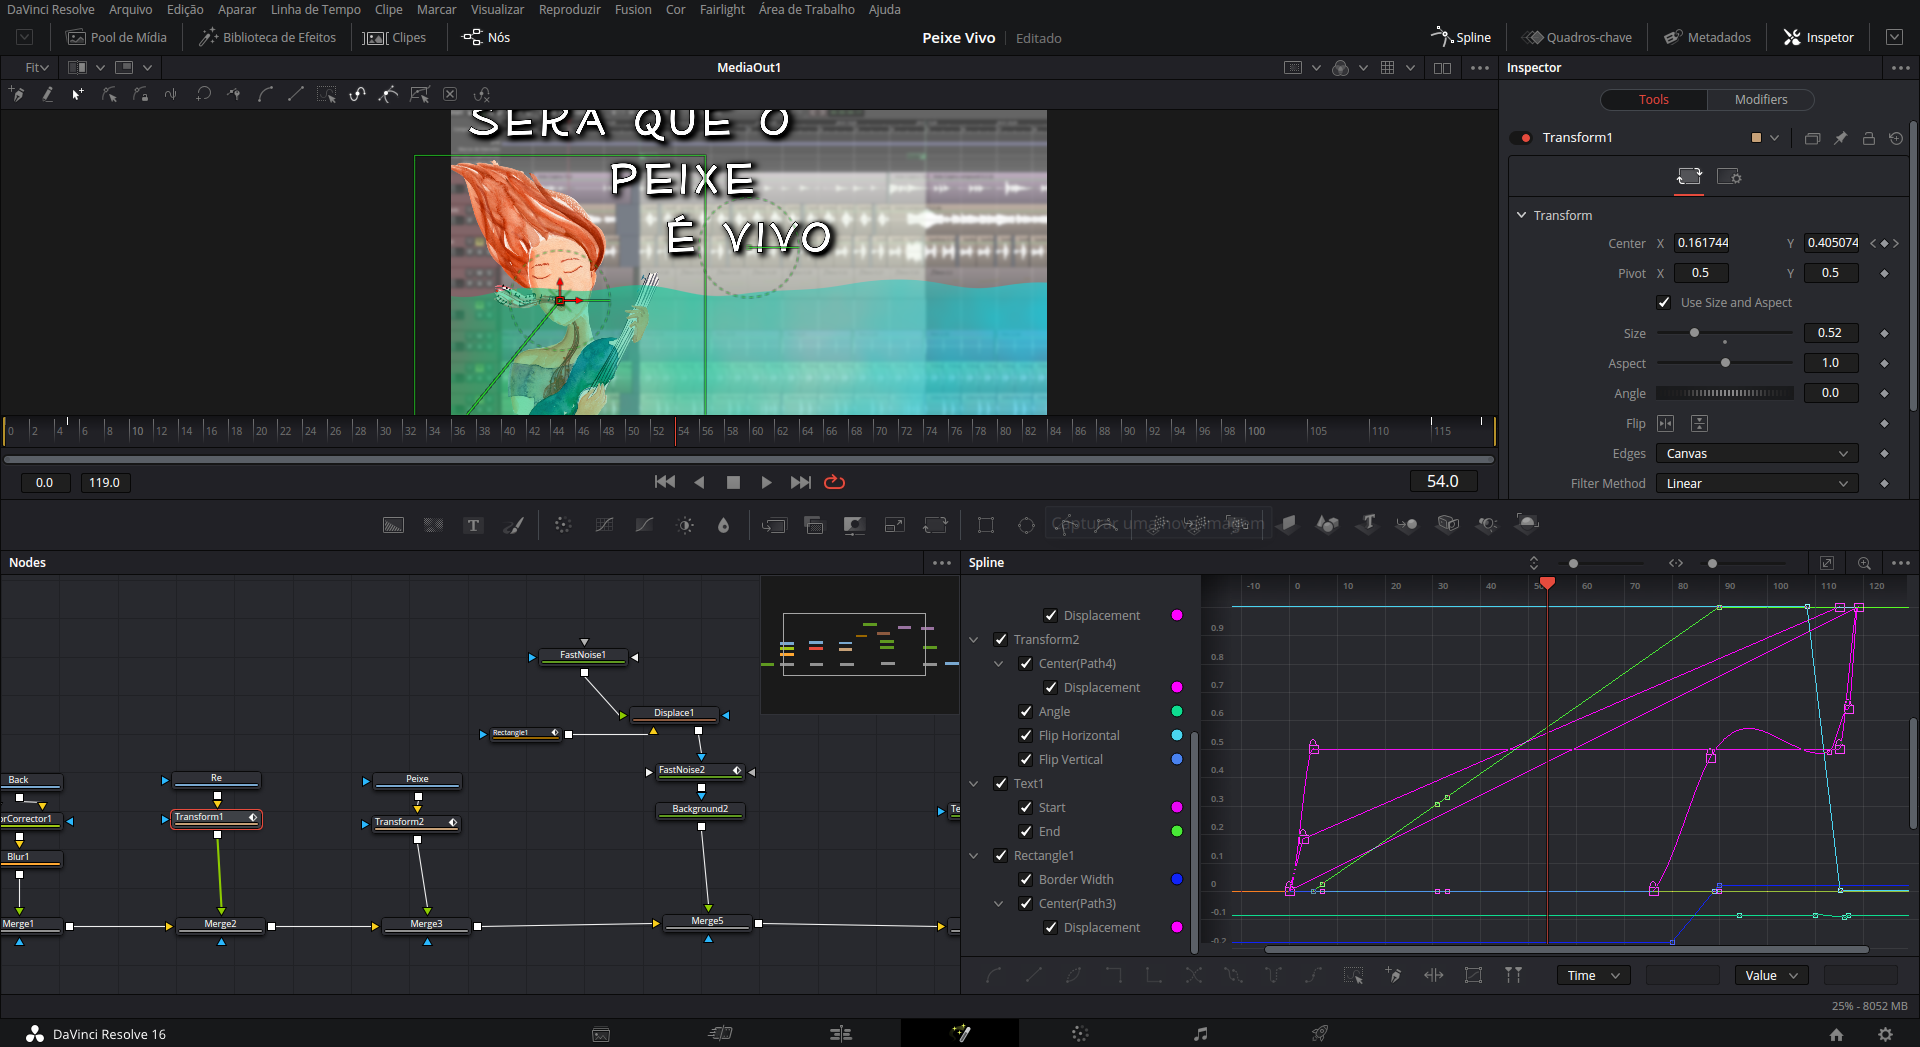Add a Rectangle mask node

(986, 524)
